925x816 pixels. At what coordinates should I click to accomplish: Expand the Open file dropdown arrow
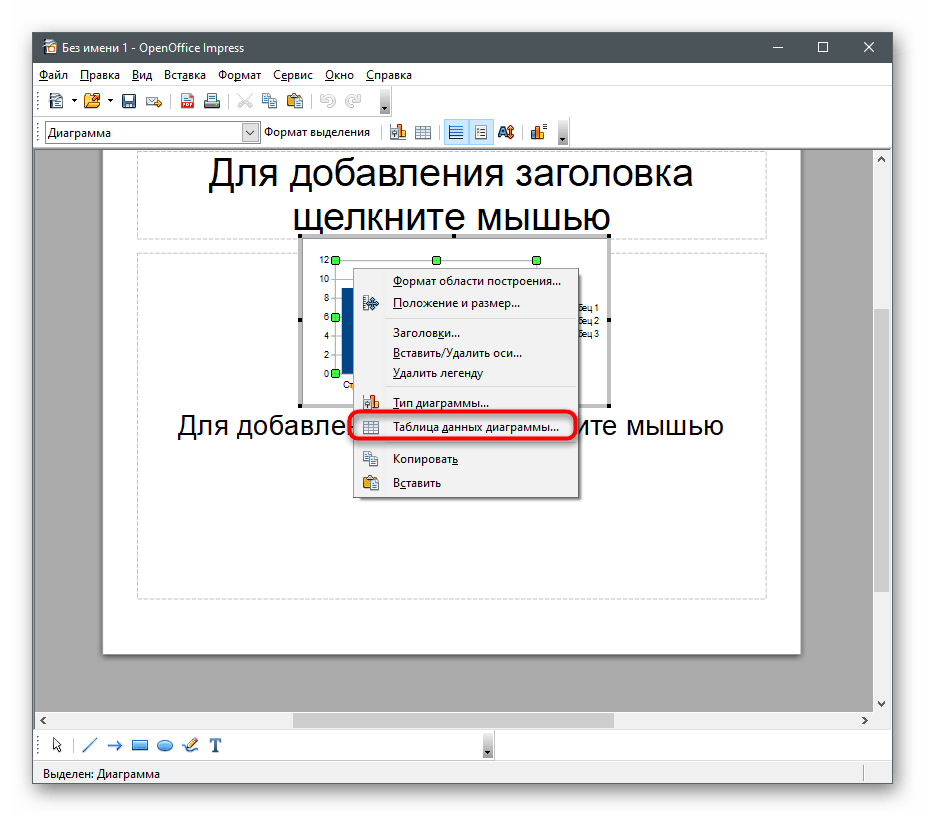(x=110, y=101)
